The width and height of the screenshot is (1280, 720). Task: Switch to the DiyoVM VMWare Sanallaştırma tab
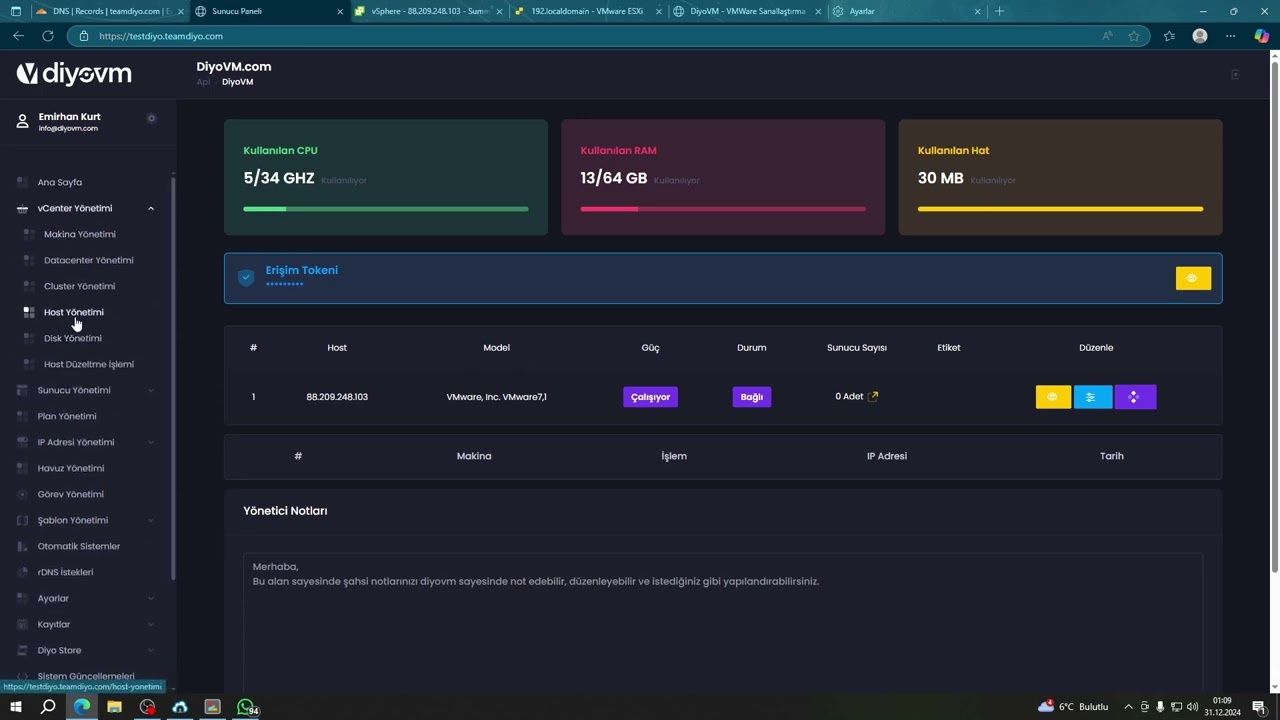[x=747, y=12]
